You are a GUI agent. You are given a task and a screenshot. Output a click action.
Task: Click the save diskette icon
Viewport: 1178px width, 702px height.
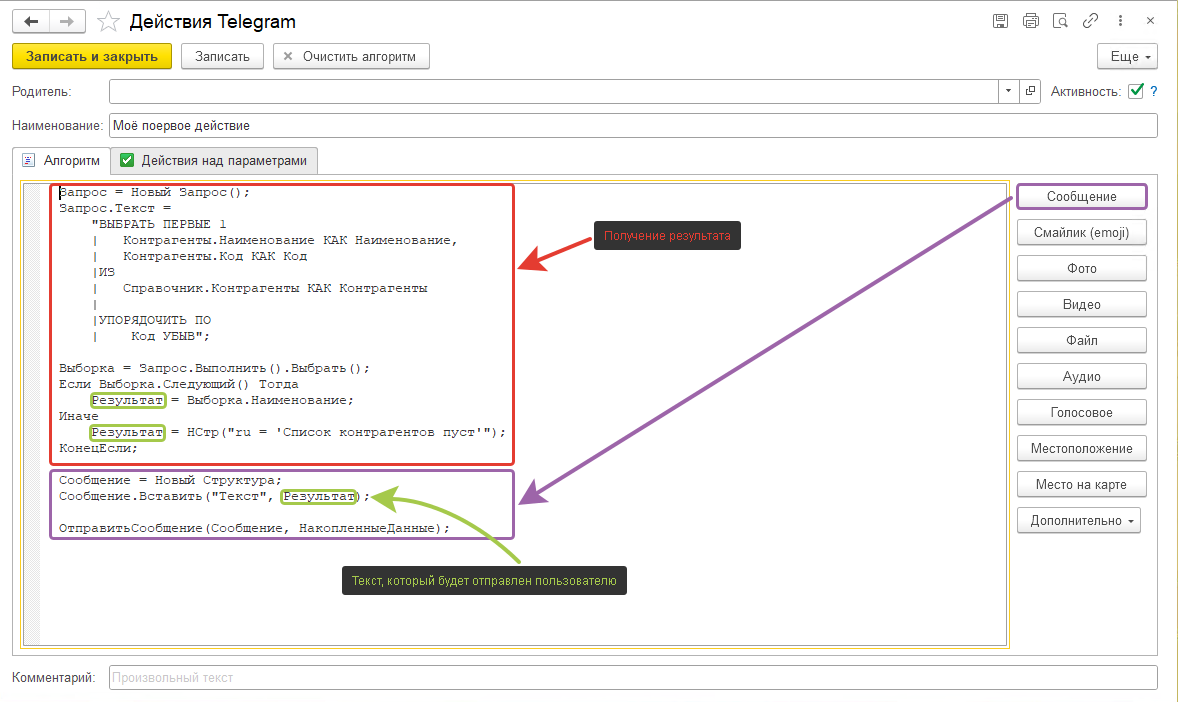999,21
